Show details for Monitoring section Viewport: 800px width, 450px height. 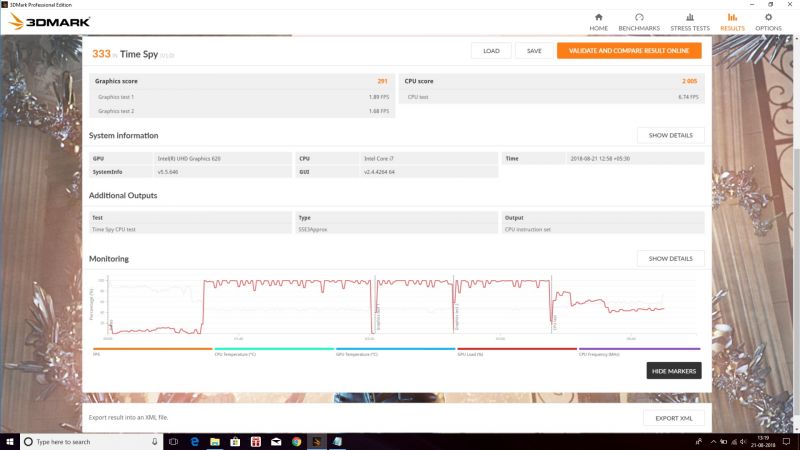pyautogui.click(x=670, y=259)
